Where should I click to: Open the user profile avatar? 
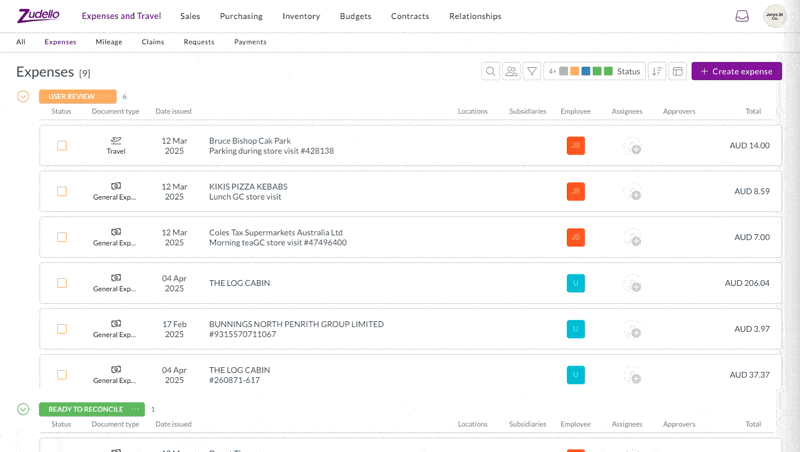775,16
